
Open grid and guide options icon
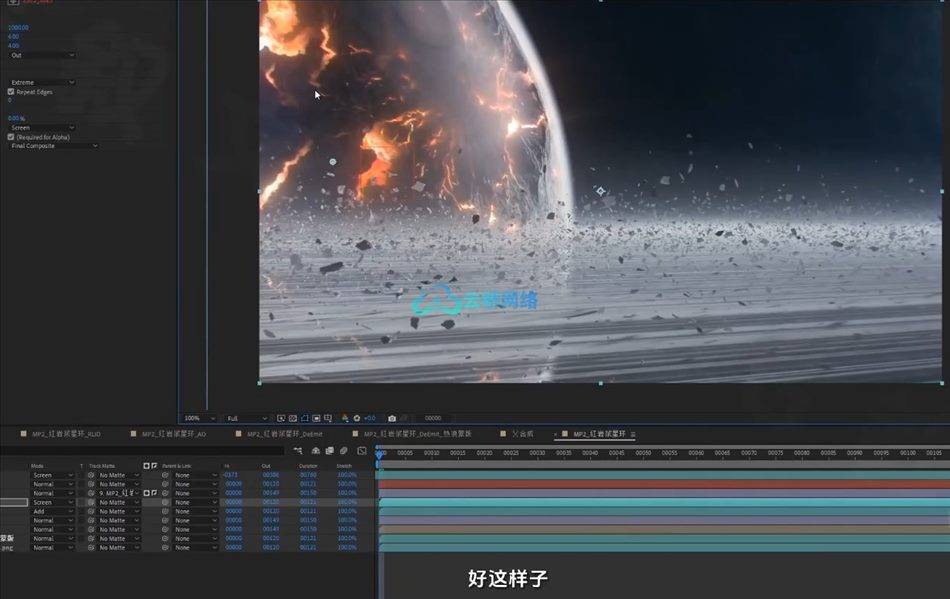[x=328, y=419]
